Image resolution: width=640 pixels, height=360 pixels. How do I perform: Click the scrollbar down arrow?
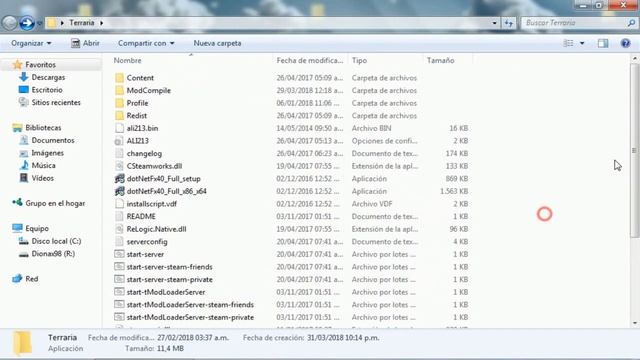635,323
